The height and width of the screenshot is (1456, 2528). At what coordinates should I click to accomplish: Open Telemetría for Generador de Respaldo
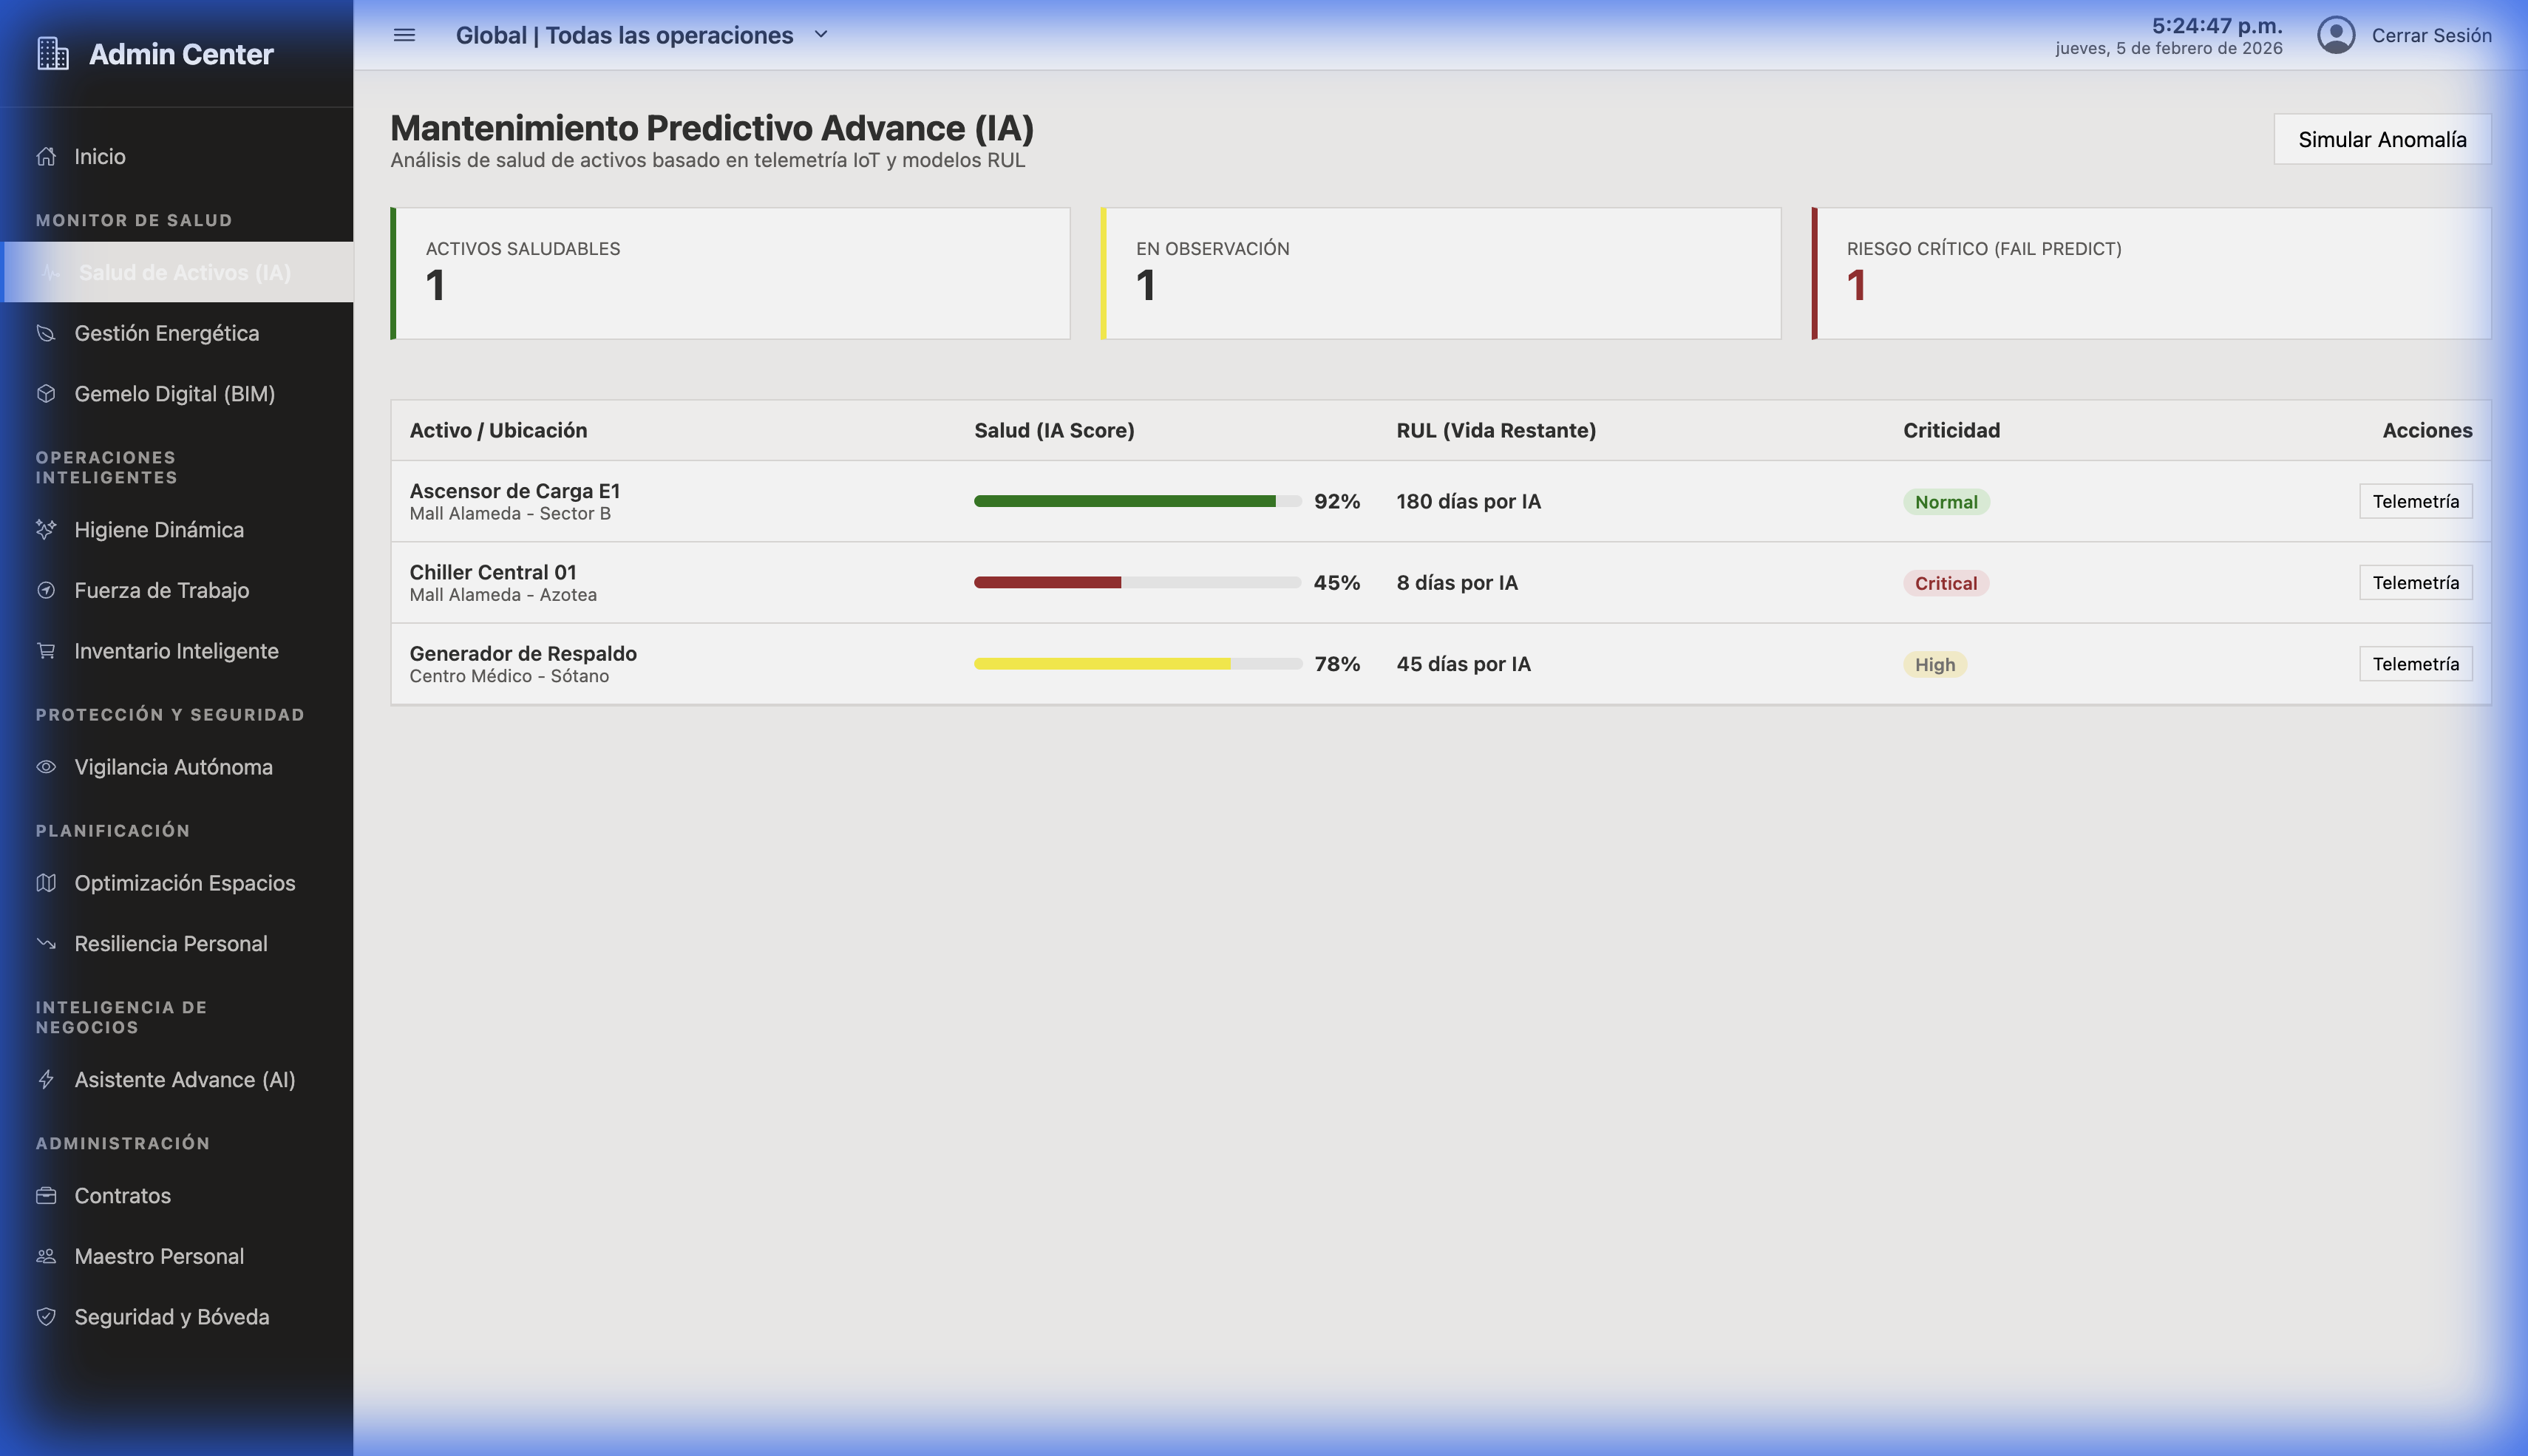[x=2416, y=663]
